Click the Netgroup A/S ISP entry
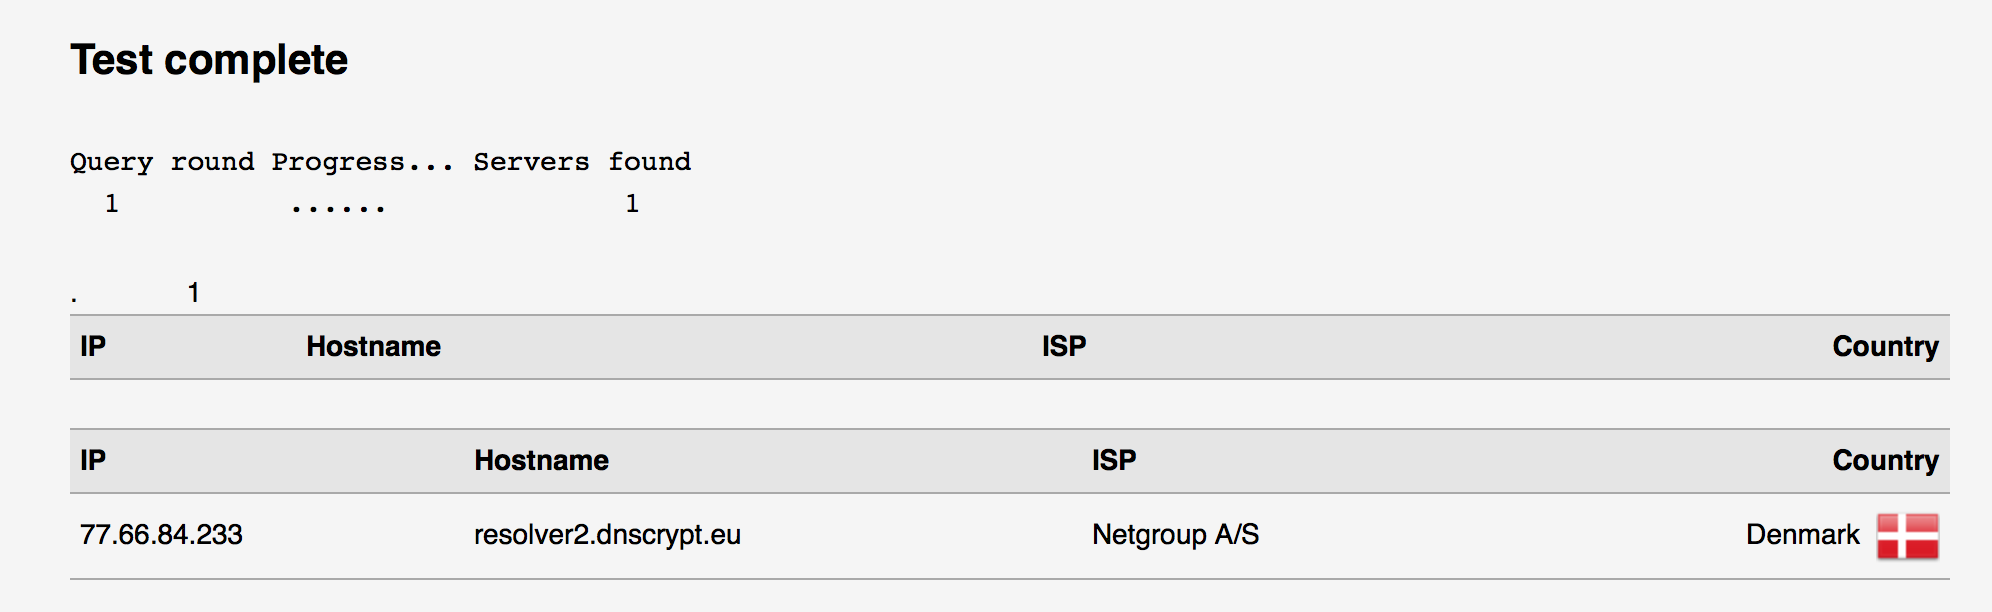Screen dimensions: 1992x612 tap(1175, 535)
